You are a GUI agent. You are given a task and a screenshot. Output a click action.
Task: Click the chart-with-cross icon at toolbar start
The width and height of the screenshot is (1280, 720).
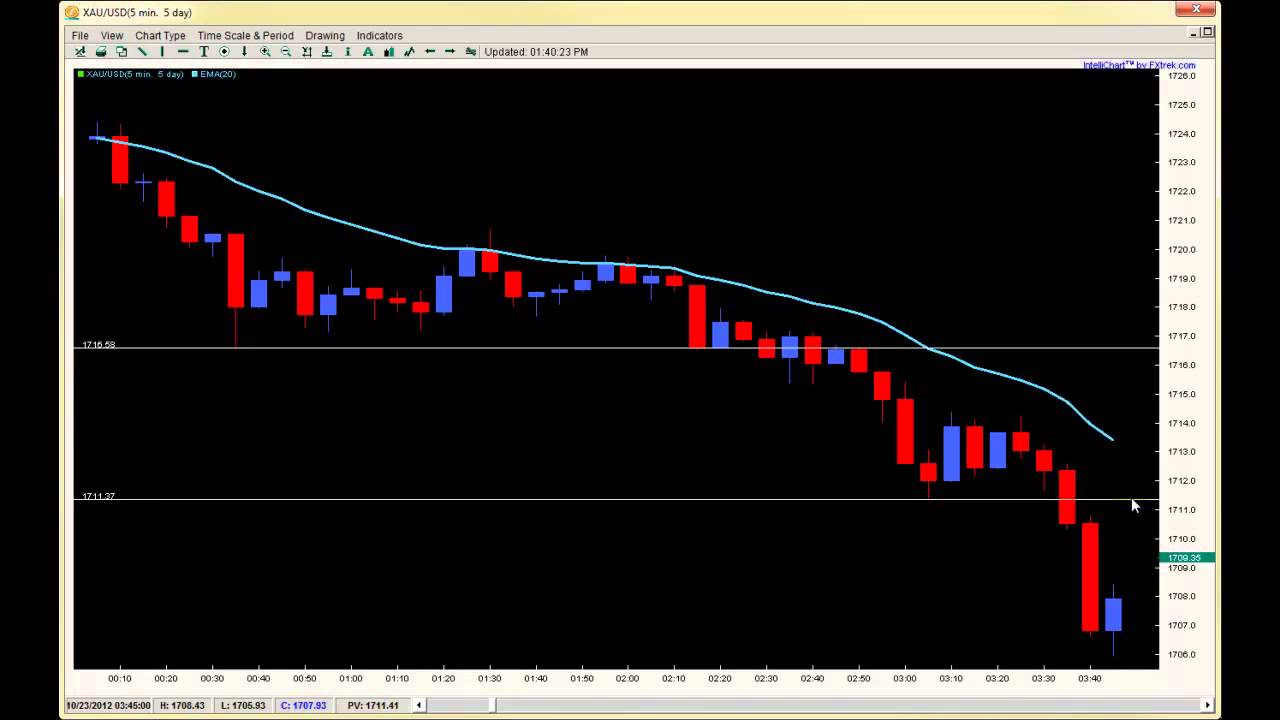coord(81,52)
